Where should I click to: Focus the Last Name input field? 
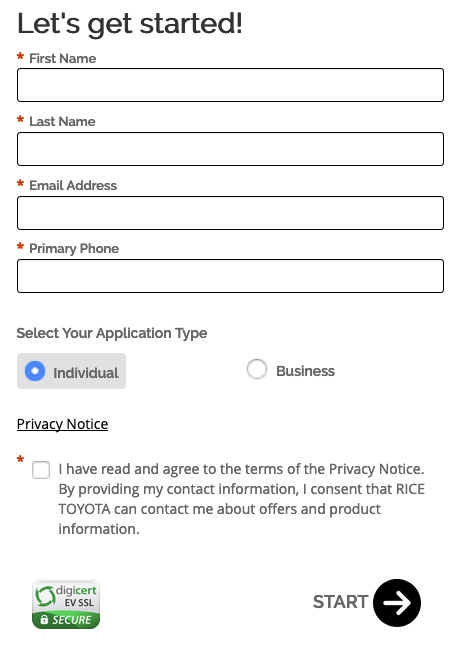pos(230,149)
